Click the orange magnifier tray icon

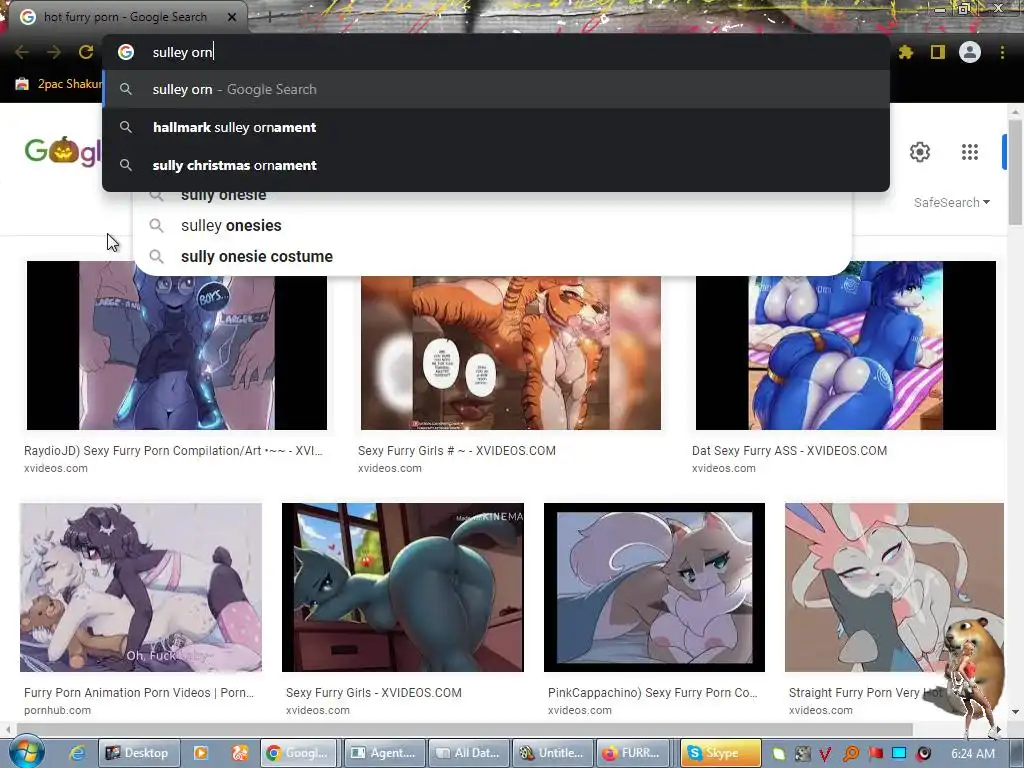[850, 754]
